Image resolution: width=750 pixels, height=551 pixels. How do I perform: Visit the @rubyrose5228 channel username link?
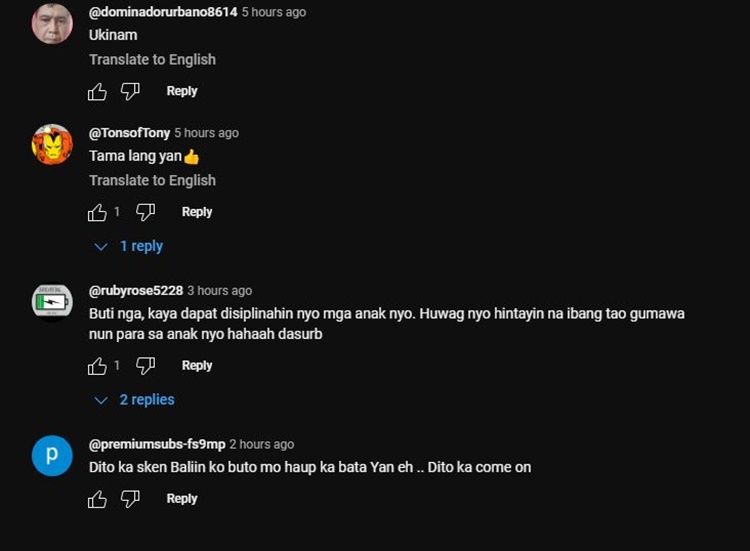click(x=136, y=291)
